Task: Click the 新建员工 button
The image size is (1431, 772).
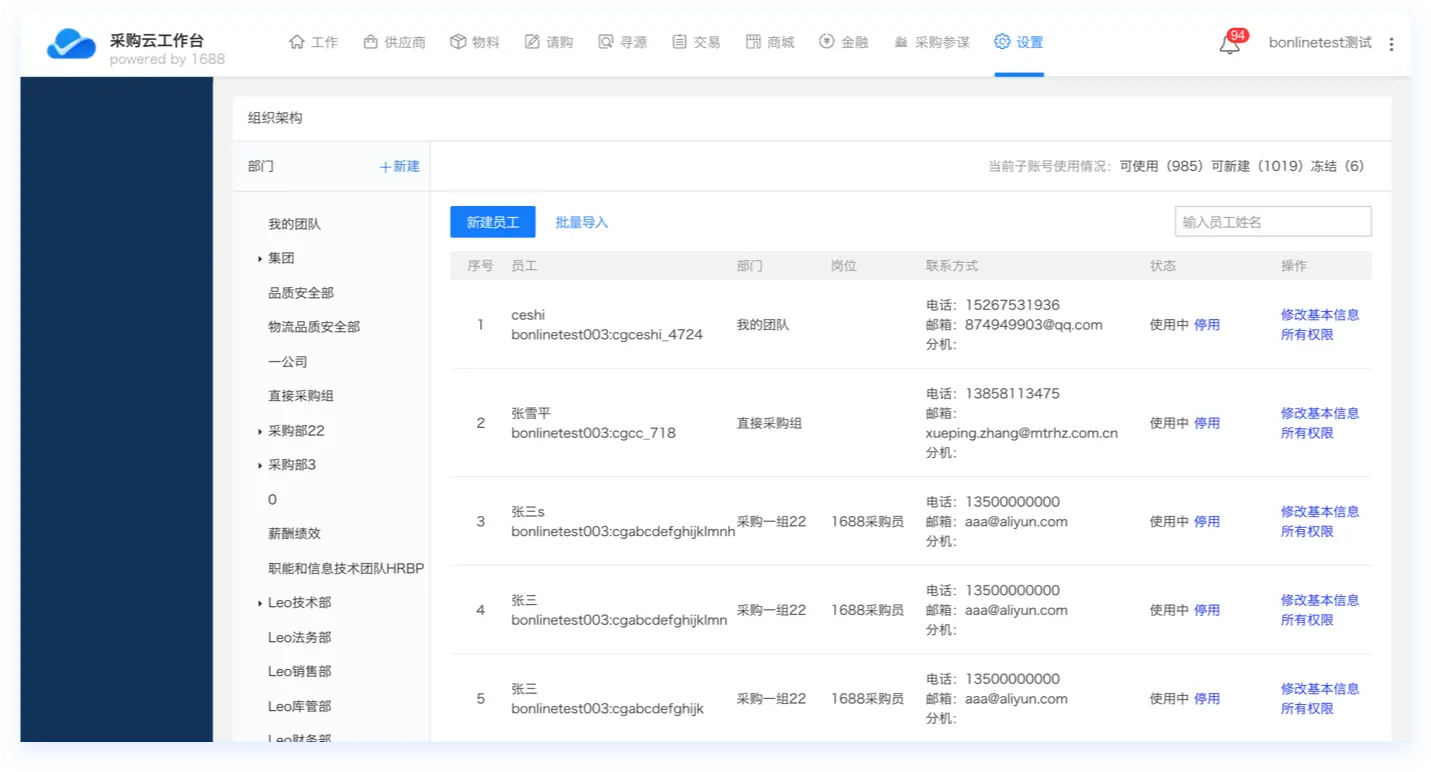Action: click(493, 222)
